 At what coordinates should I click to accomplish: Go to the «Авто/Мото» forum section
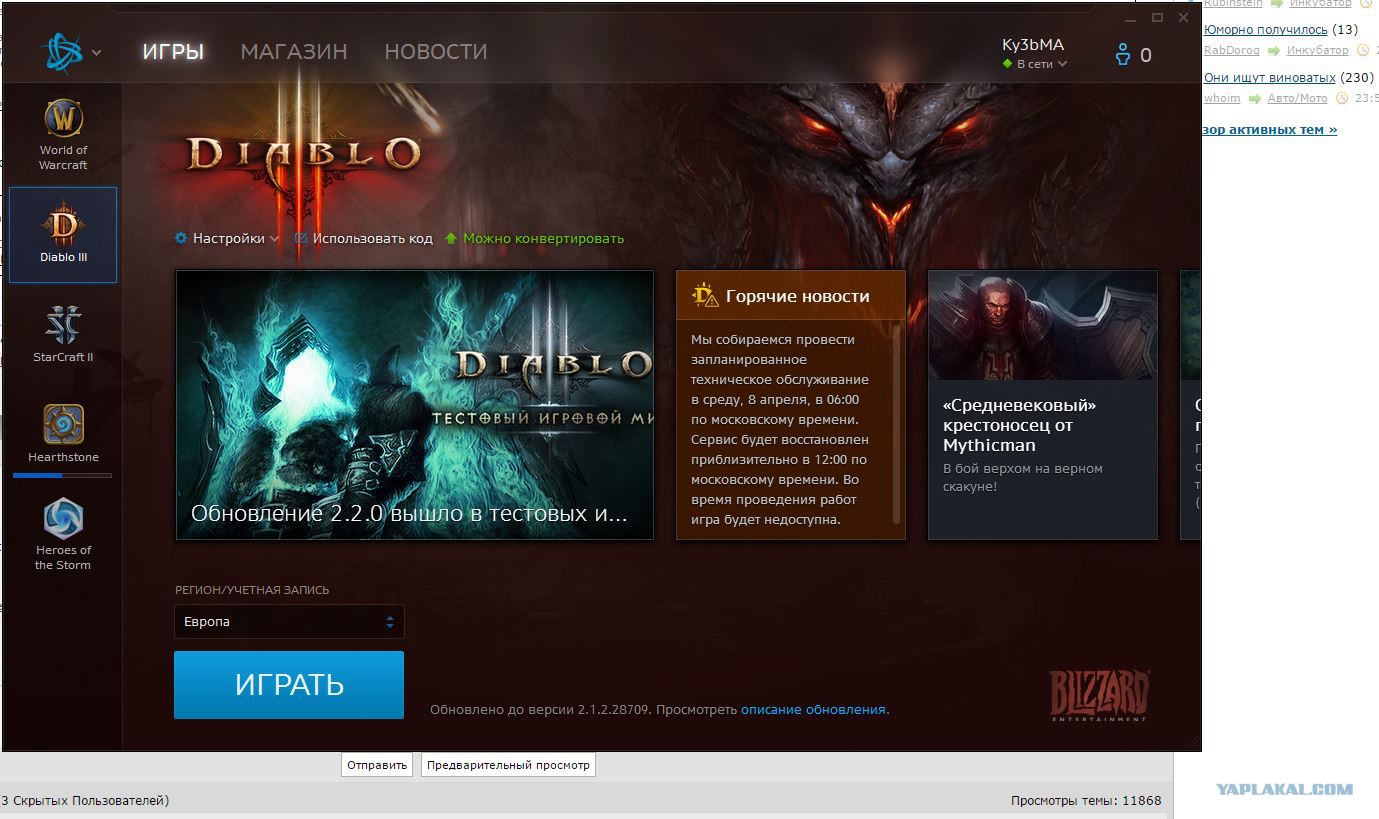coord(1297,98)
